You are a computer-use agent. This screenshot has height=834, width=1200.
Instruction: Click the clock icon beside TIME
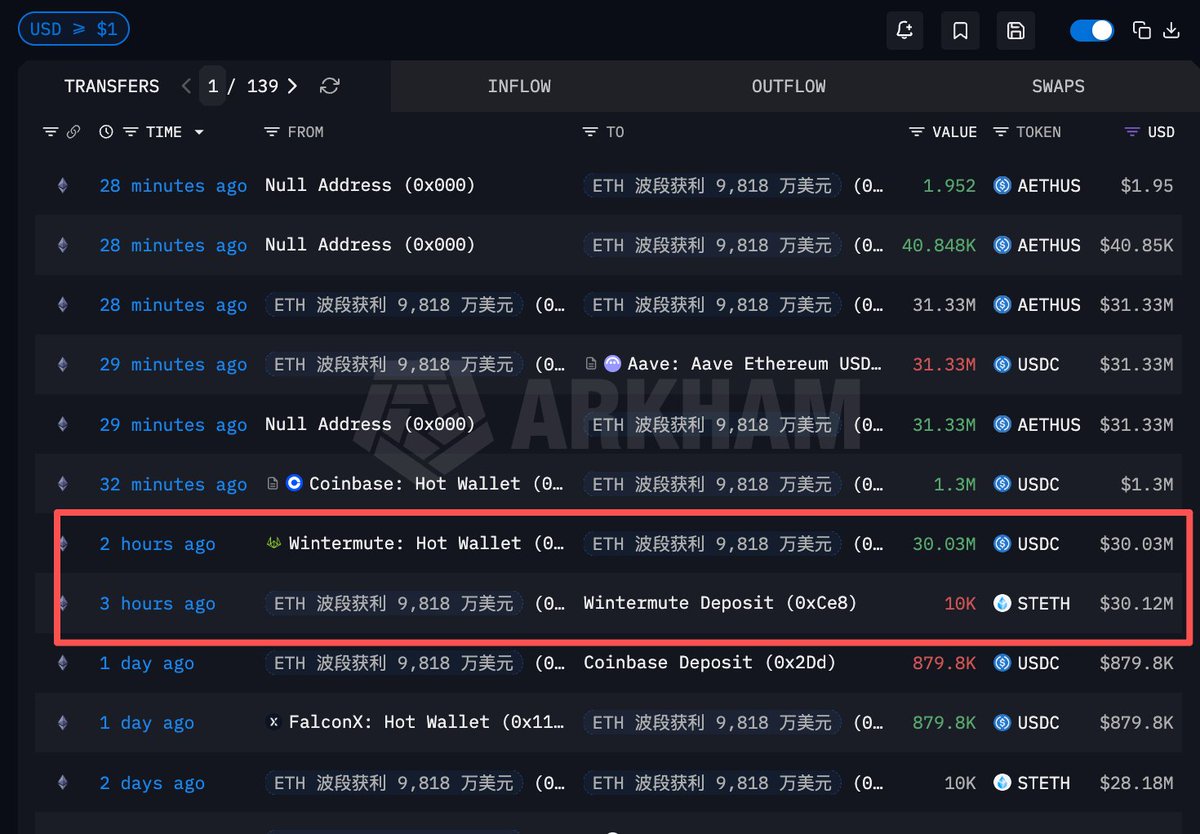click(x=107, y=132)
